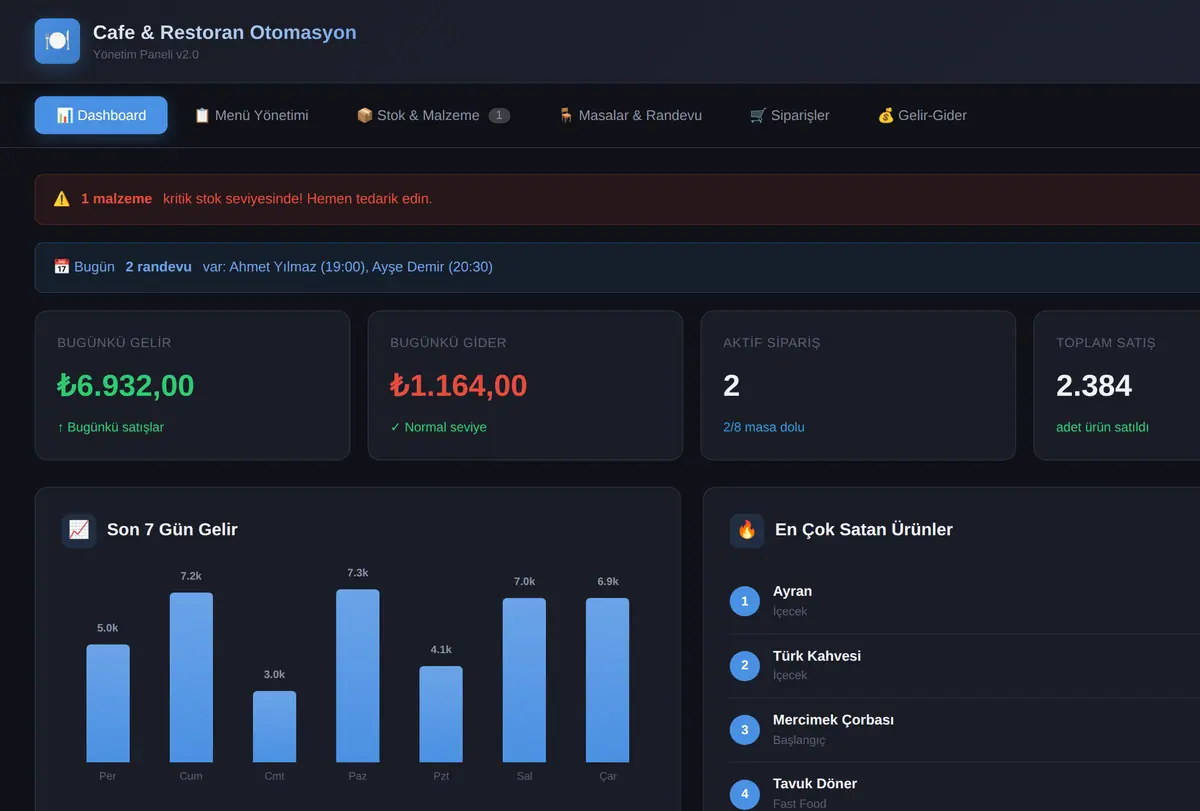Screen dimensions: 1200x811
Task: Click the rank 2 badge next to Türk Kahvesi
Action: 745,665
